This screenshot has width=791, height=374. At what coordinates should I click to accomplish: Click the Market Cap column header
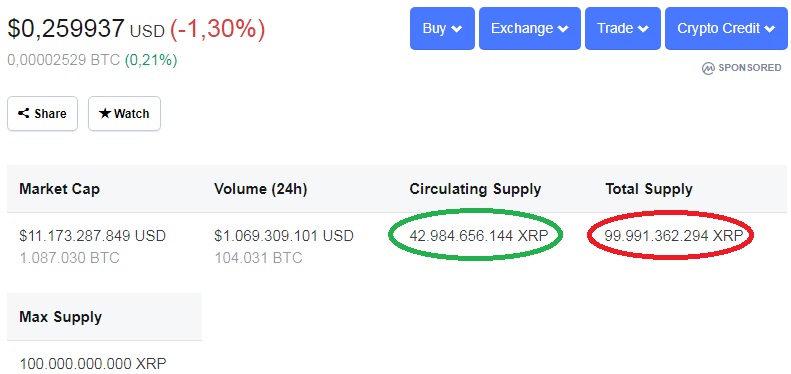pyautogui.click(x=60, y=189)
